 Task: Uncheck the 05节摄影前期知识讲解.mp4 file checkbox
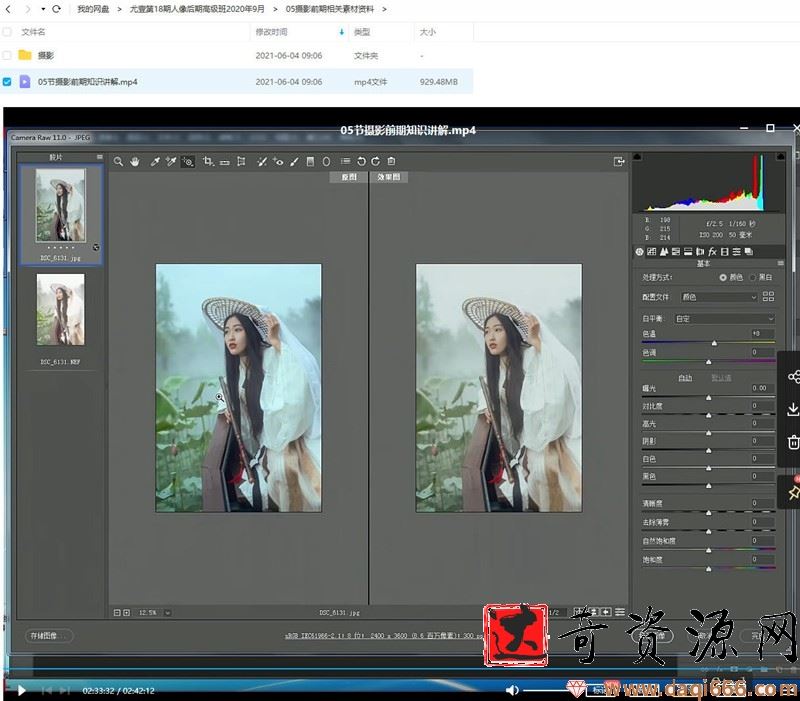pos(7,82)
